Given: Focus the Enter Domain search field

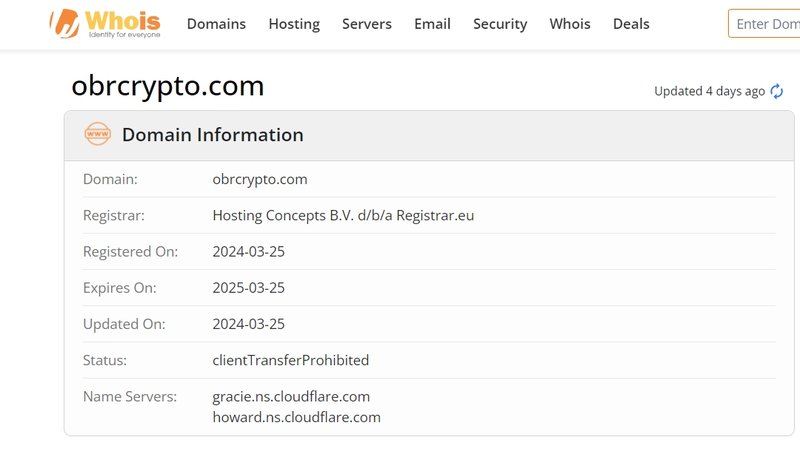Looking at the screenshot, I should coord(765,24).
